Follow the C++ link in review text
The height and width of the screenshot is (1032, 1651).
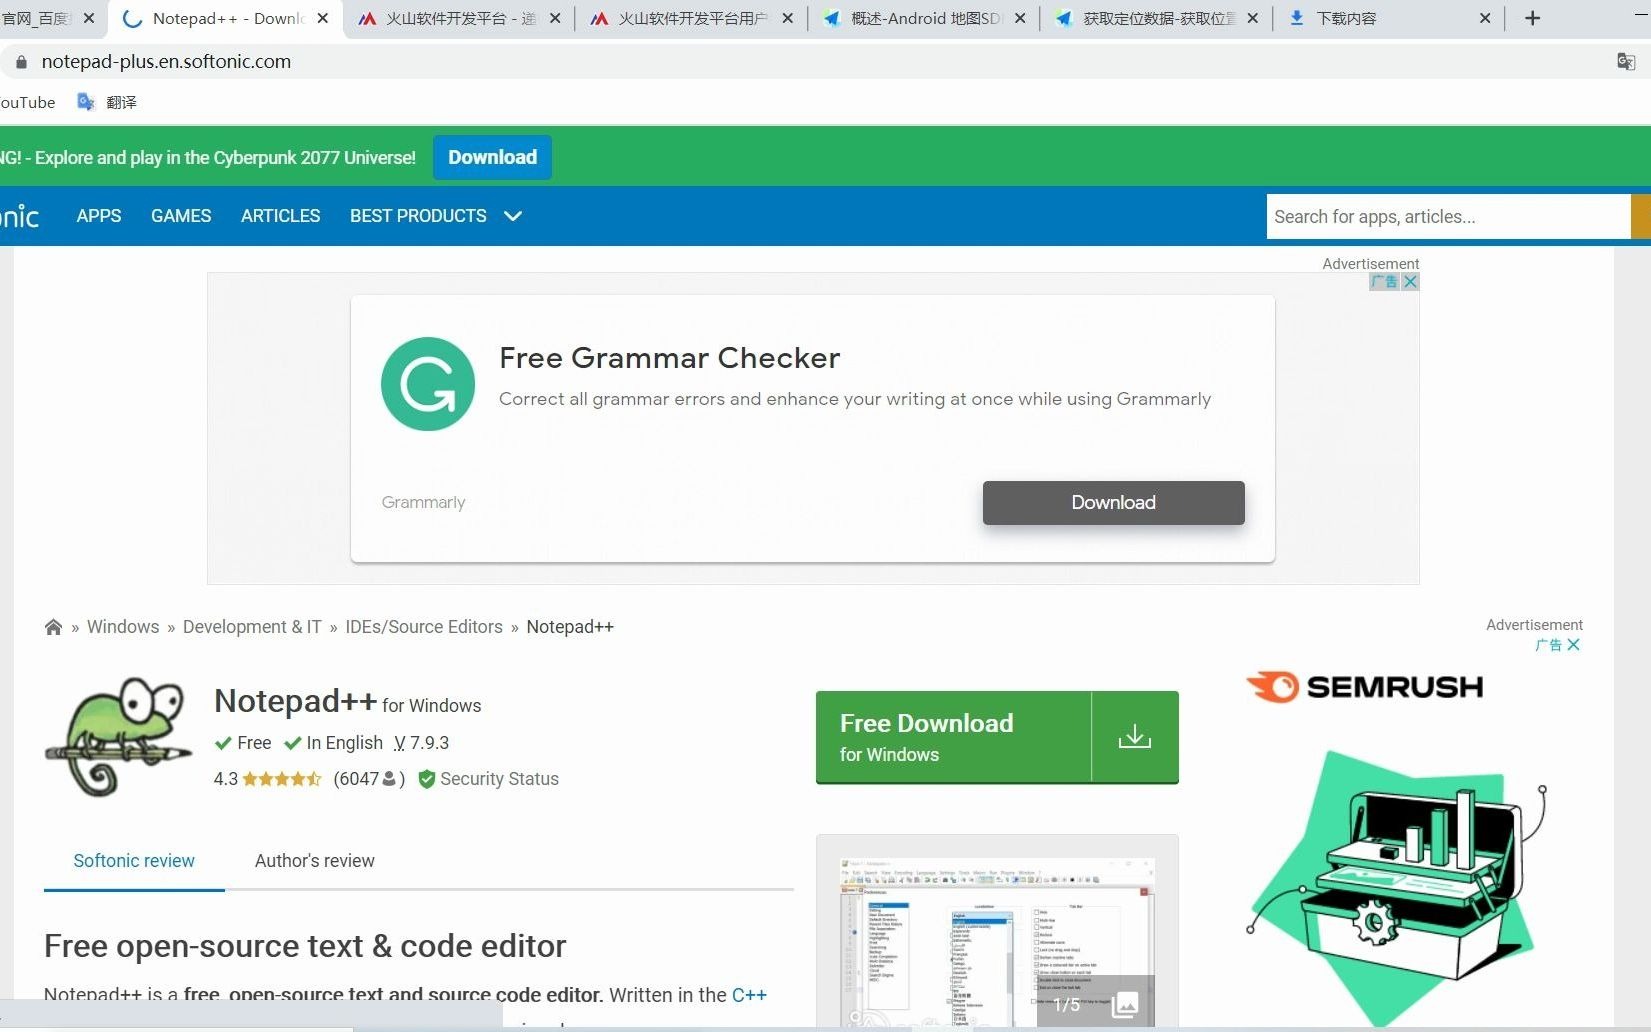(x=749, y=995)
